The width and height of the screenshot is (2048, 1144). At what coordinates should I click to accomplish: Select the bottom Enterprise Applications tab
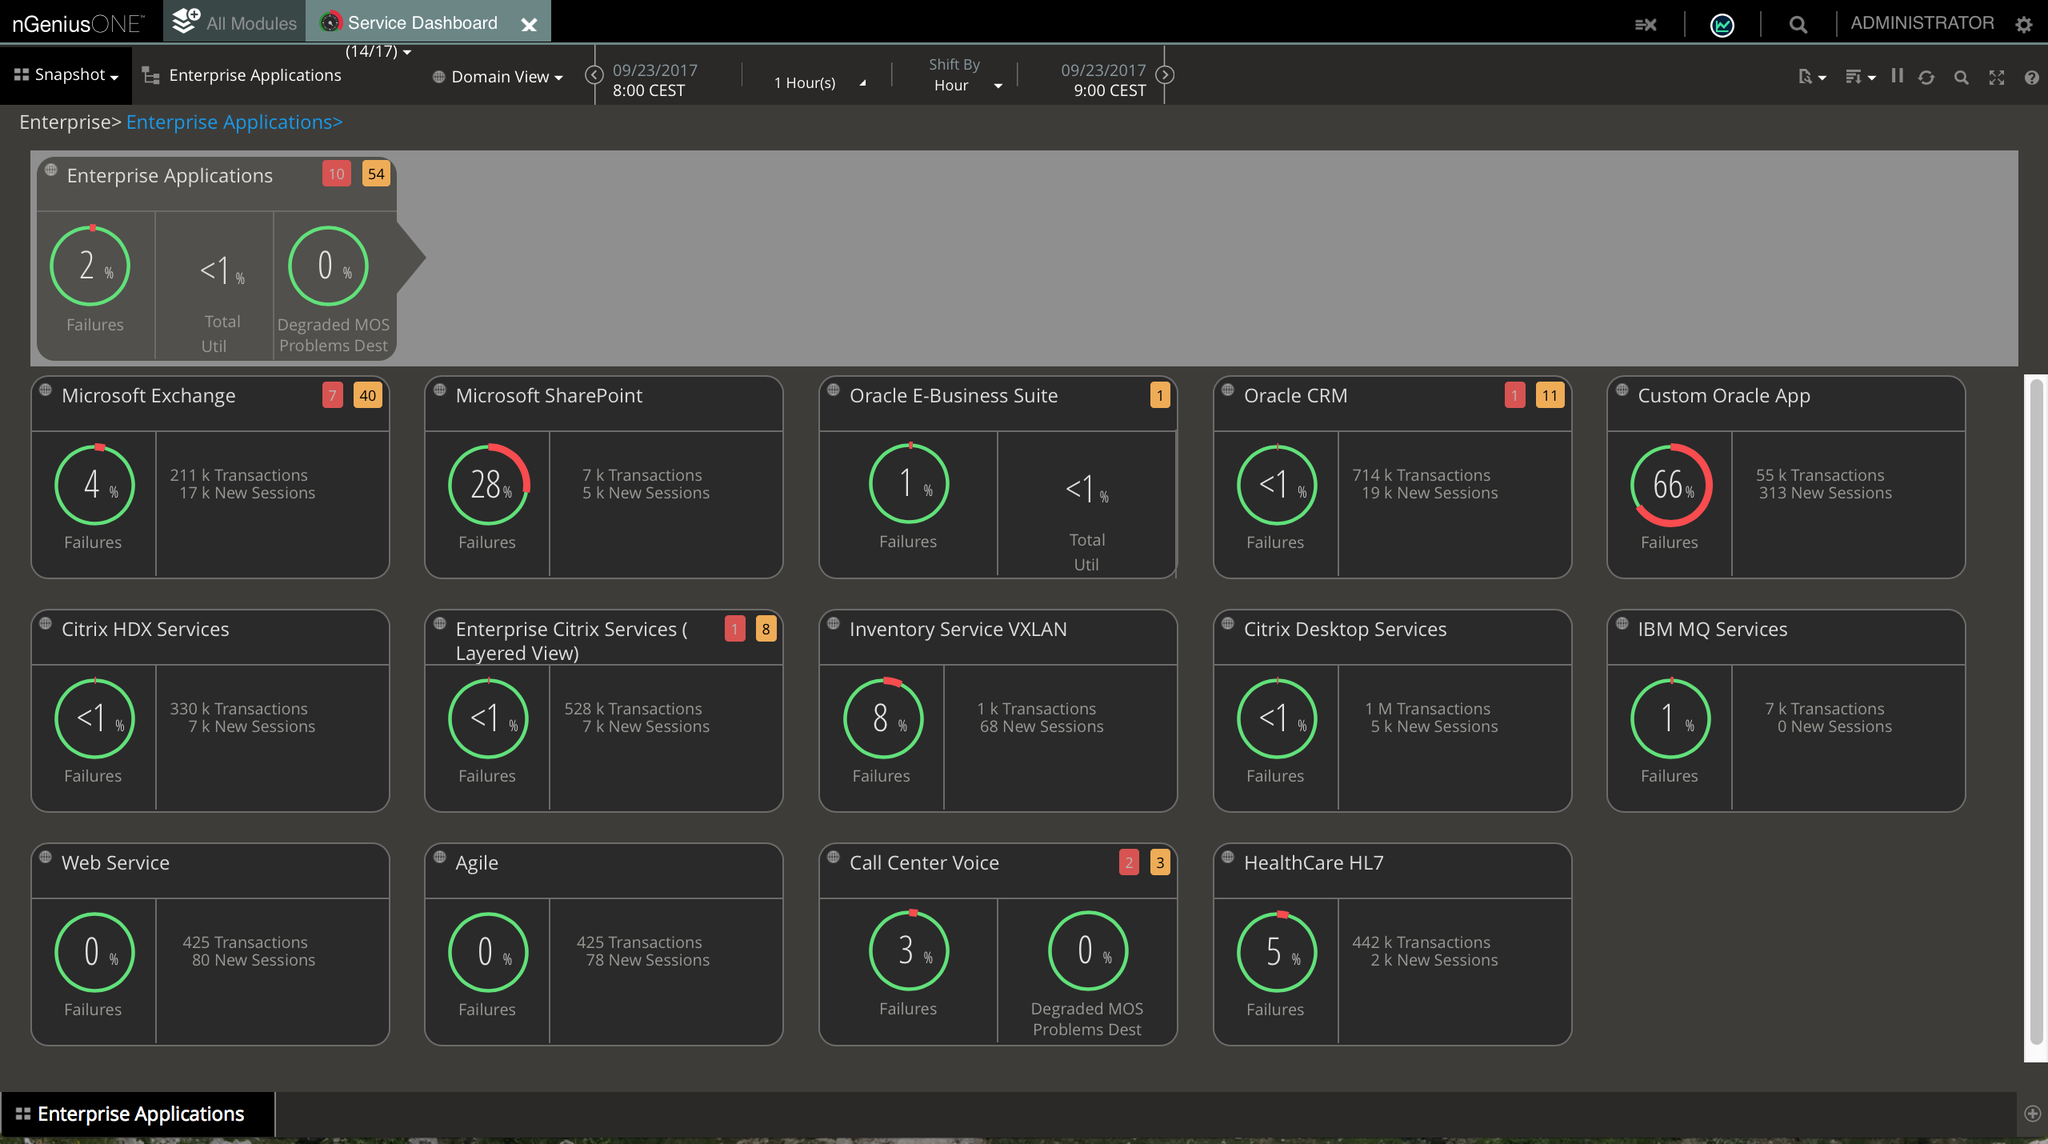[137, 1114]
